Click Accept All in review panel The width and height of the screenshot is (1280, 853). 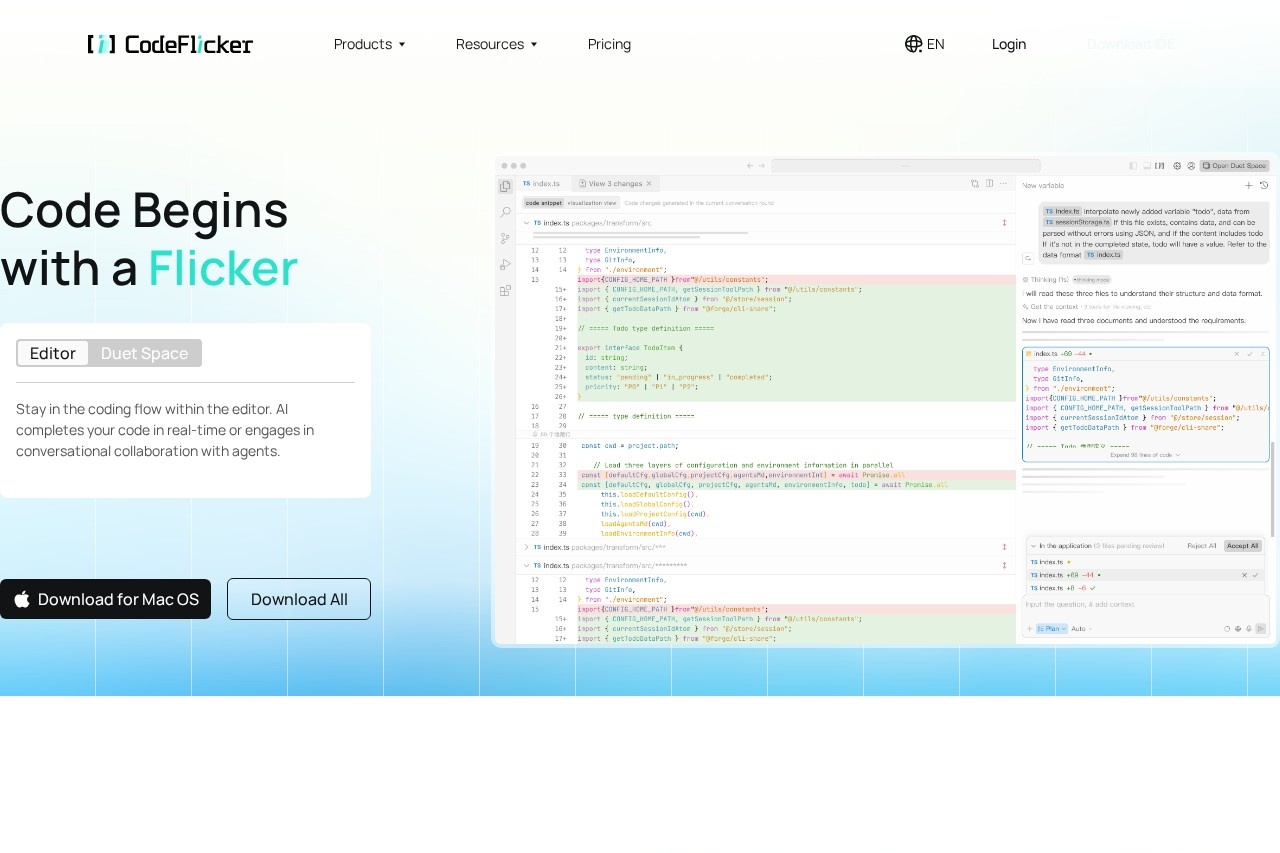coord(1242,546)
